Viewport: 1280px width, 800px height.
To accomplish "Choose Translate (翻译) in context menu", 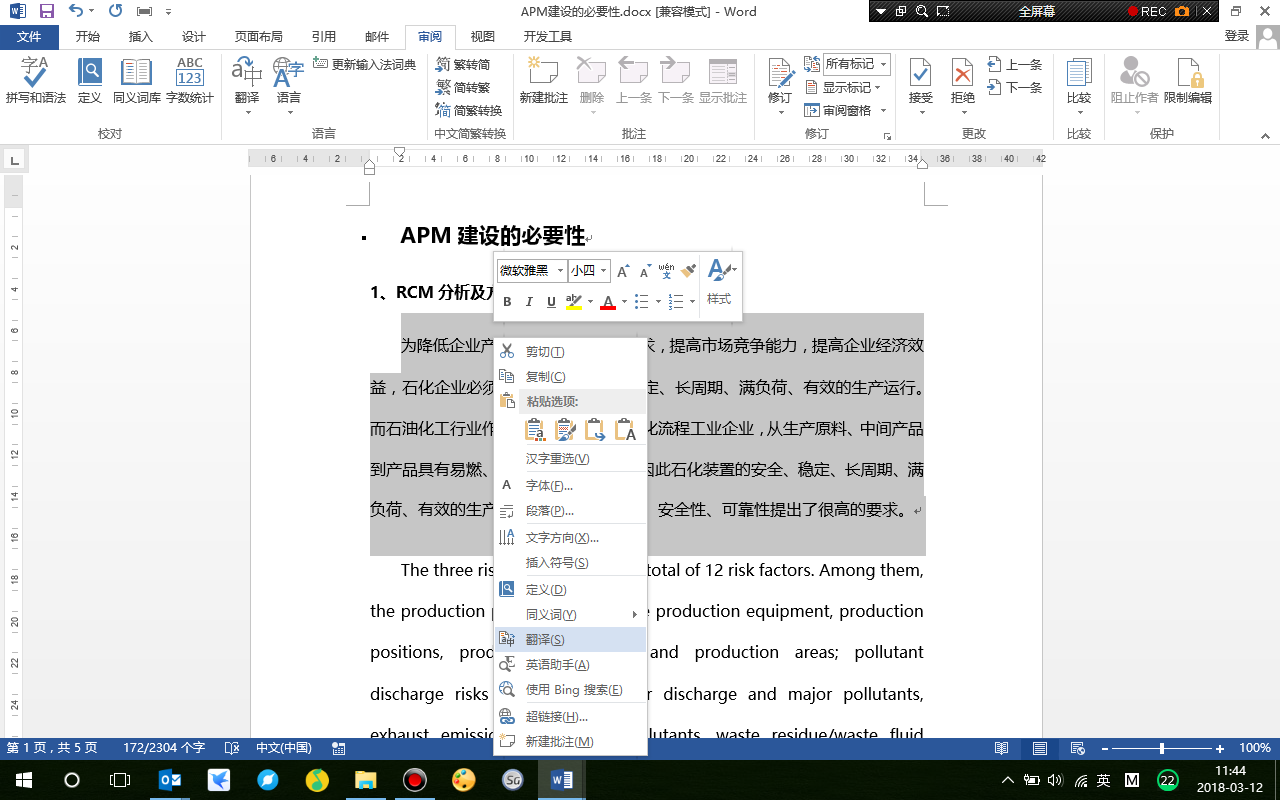I will pos(571,639).
